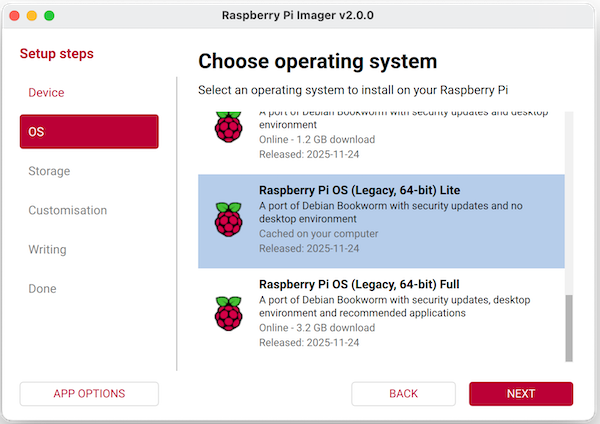
Task: Open APP OPTIONS
Action: tap(89, 394)
